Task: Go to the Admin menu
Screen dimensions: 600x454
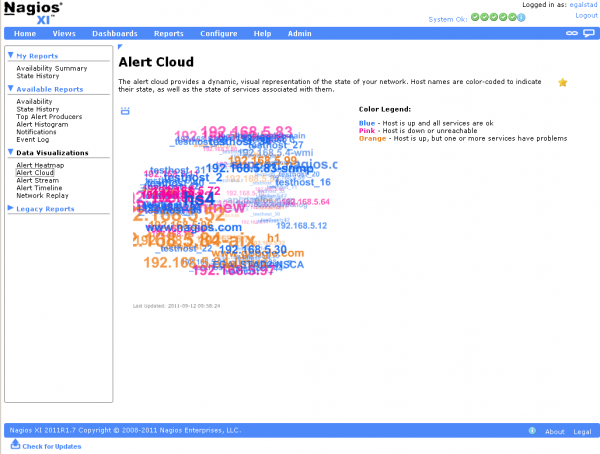Action: [x=299, y=33]
